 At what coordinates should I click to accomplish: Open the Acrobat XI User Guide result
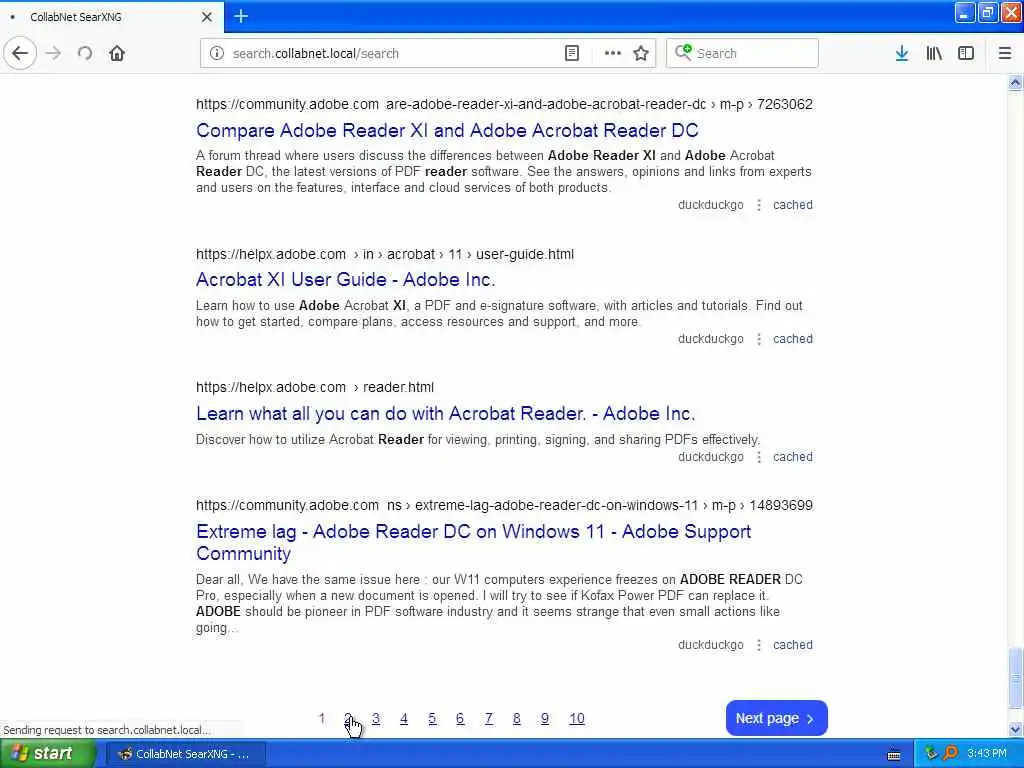[345, 280]
